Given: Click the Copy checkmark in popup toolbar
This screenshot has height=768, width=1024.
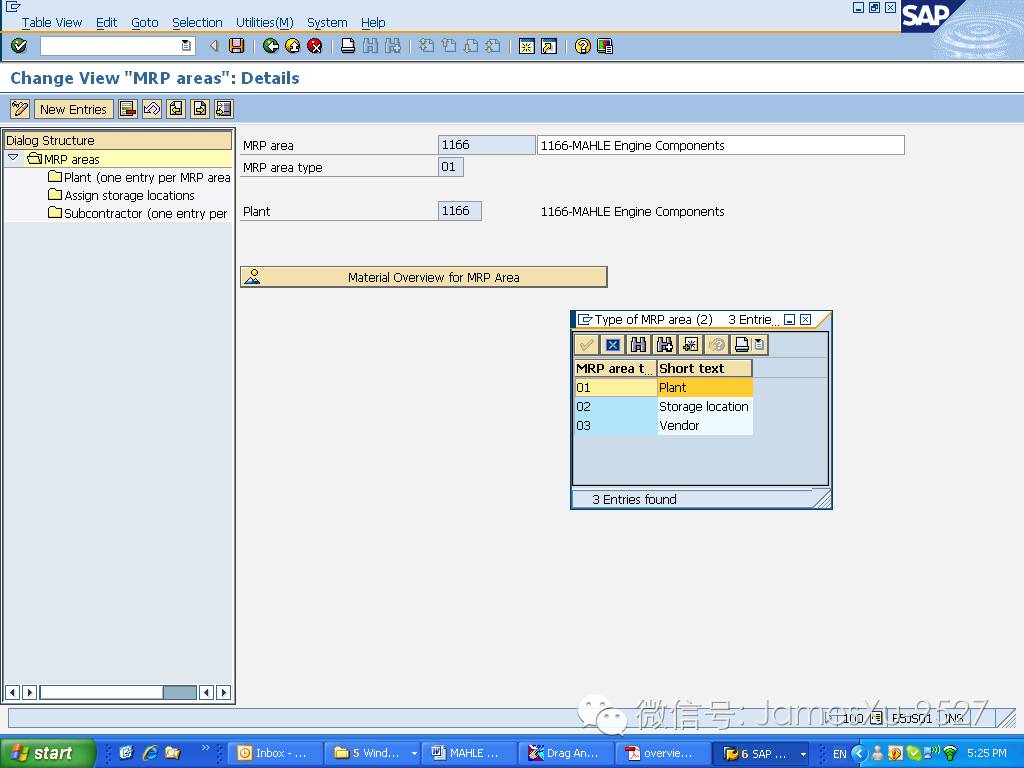Looking at the screenshot, I should [586, 344].
